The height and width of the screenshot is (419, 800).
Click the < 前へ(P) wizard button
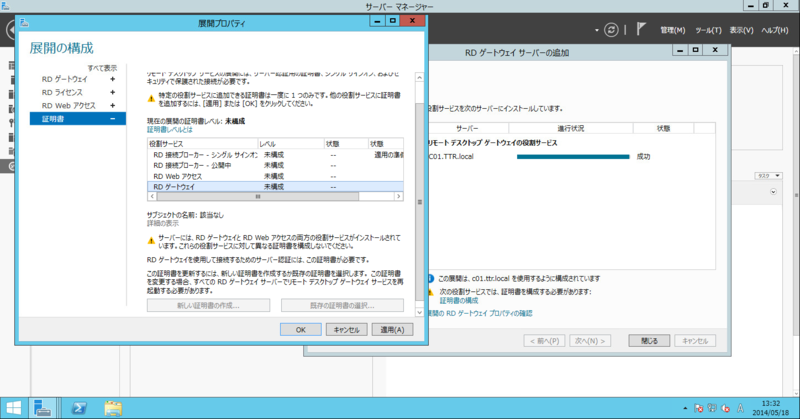[x=544, y=341]
